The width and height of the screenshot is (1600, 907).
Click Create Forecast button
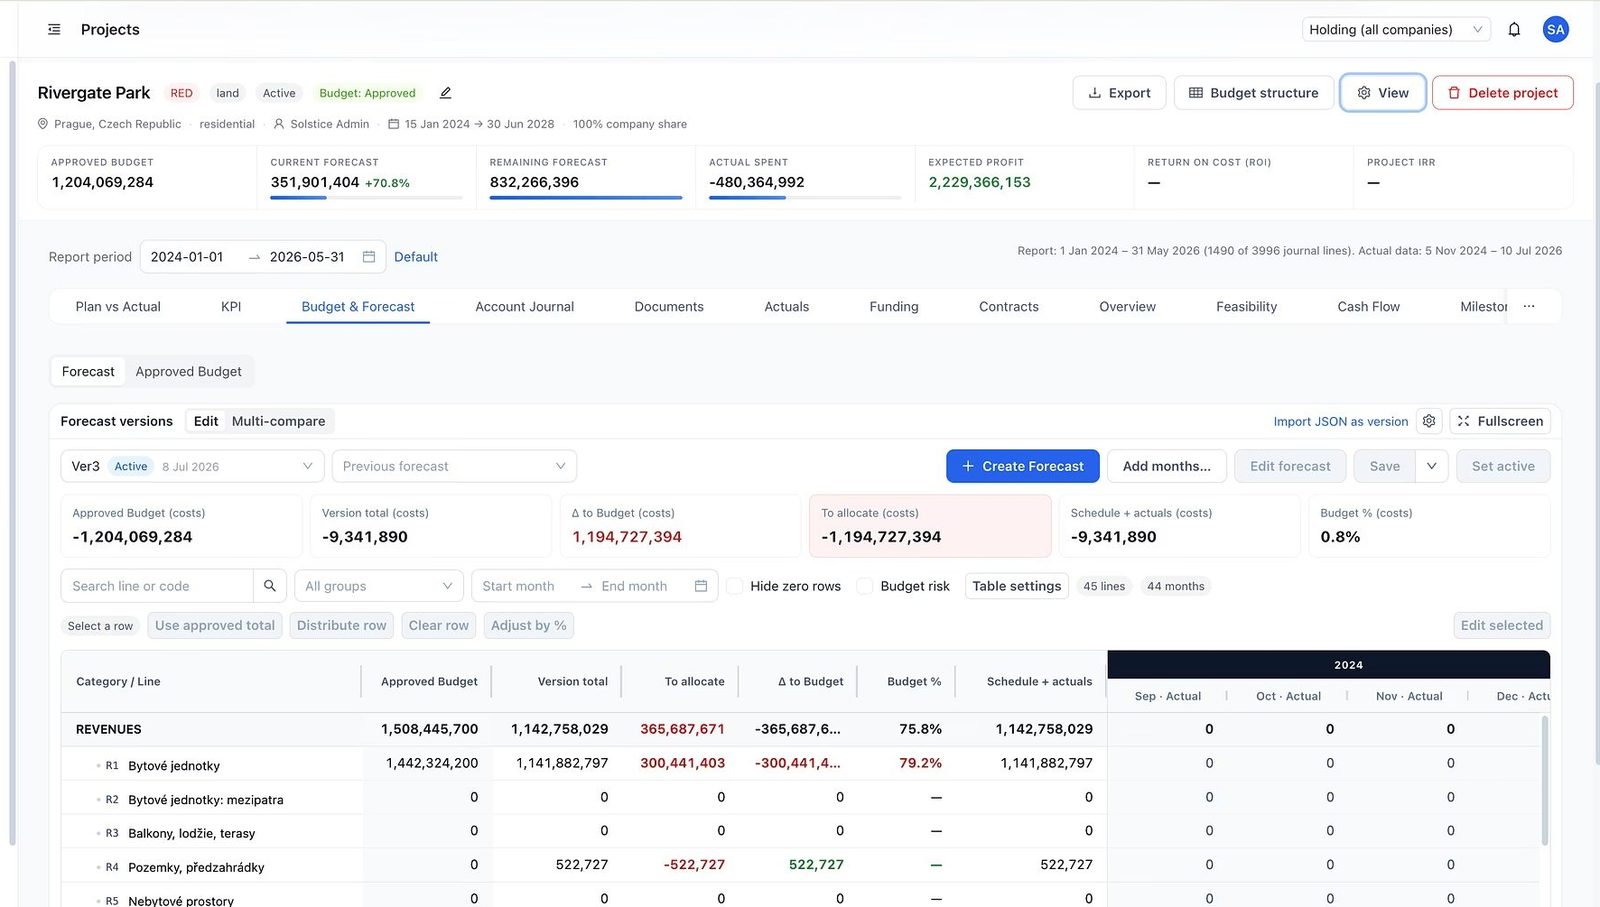1023,466
